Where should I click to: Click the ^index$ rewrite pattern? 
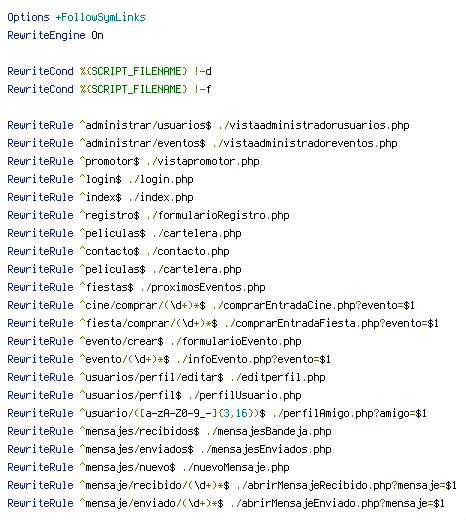pos(100,197)
